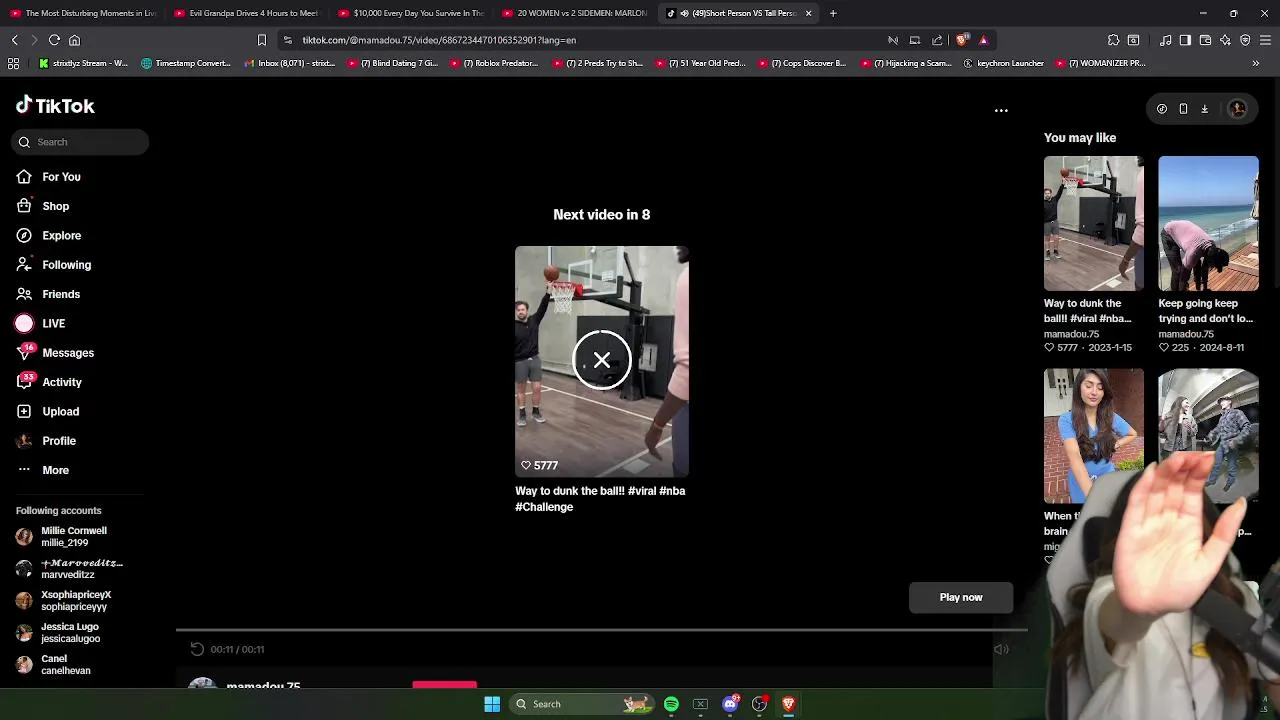
Task: Open Brave Rewards triangle icon
Action: coord(984,40)
